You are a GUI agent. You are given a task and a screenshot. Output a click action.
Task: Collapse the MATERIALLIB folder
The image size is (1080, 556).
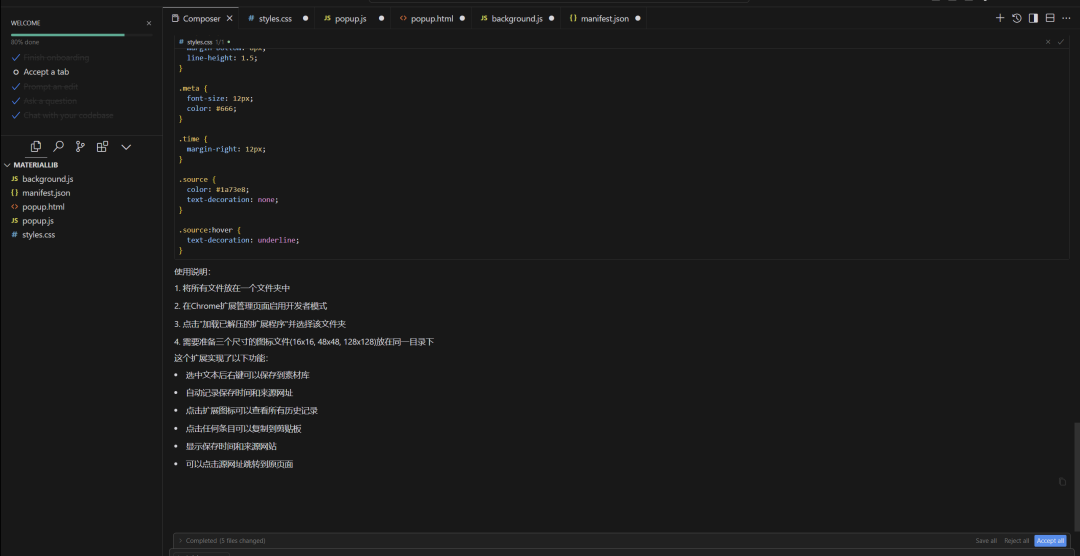point(36,165)
